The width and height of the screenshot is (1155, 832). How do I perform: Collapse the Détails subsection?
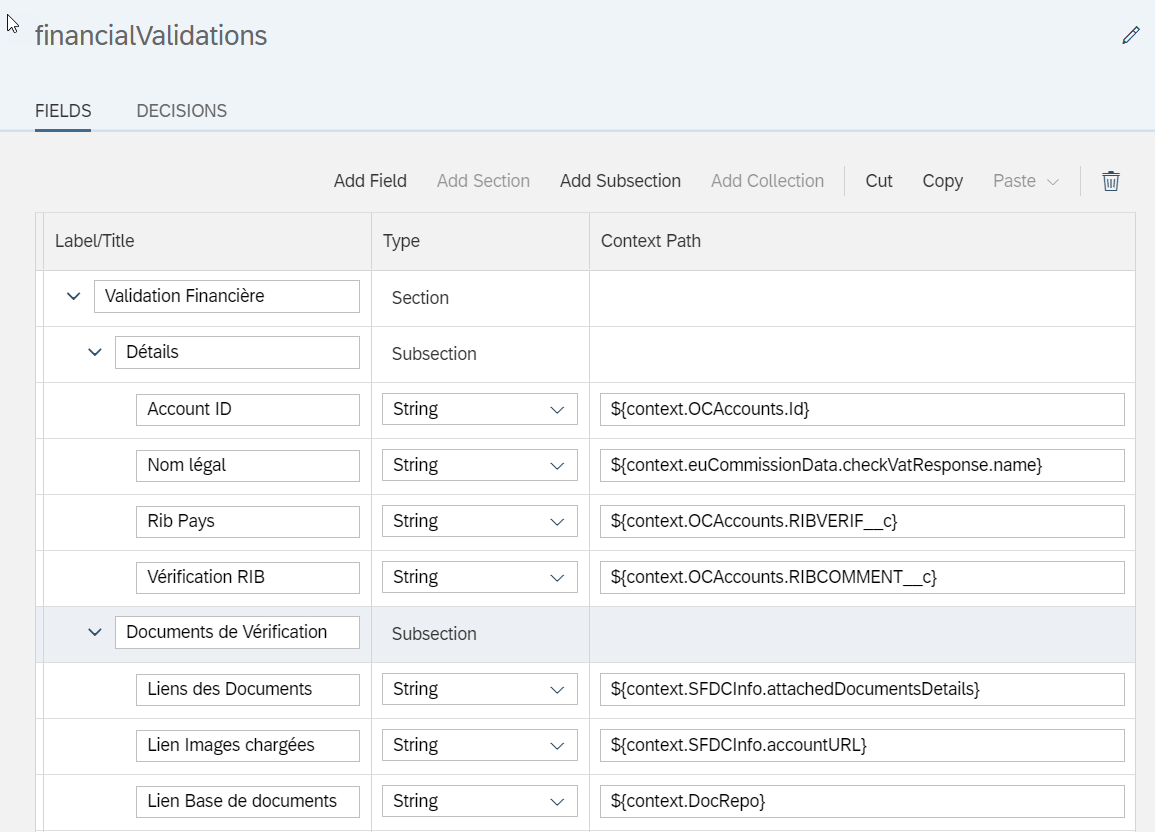pyautogui.click(x=95, y=352)
